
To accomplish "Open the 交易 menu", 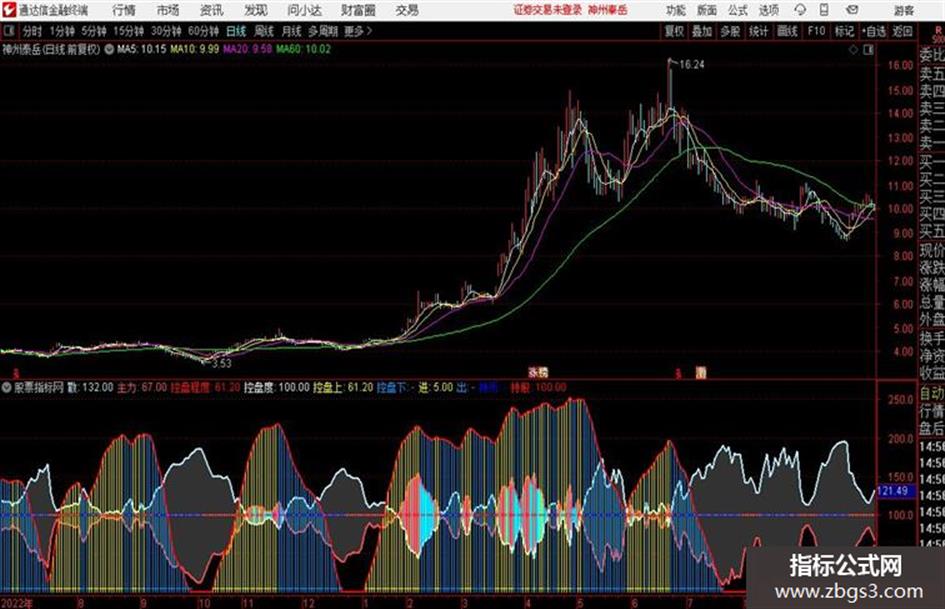I will click(407, 10).
